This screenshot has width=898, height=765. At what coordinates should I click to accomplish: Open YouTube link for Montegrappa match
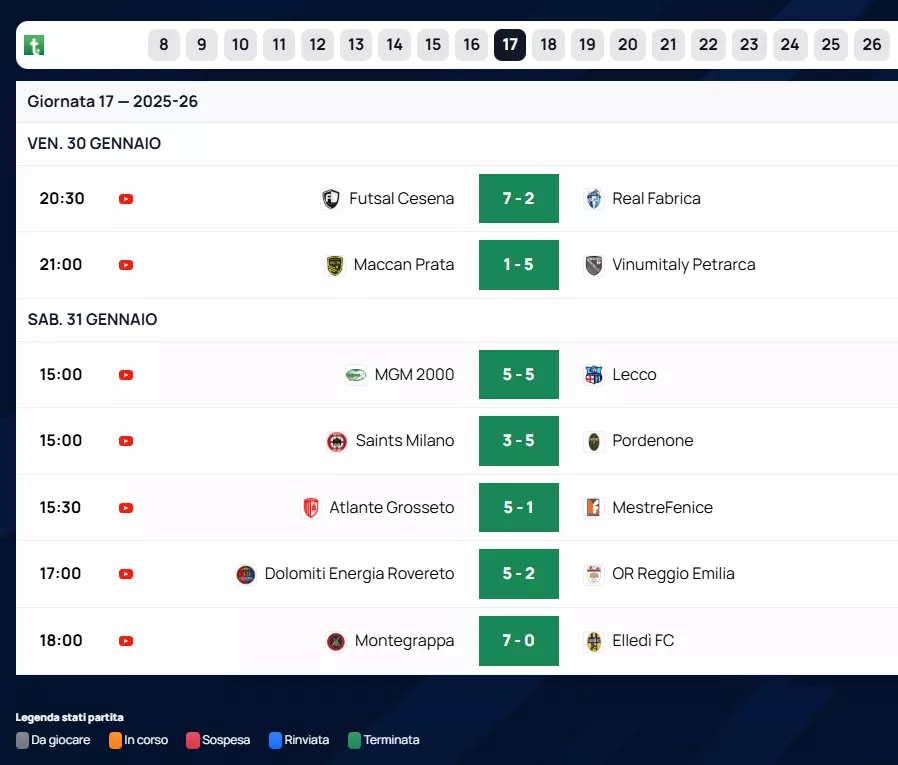126,641
